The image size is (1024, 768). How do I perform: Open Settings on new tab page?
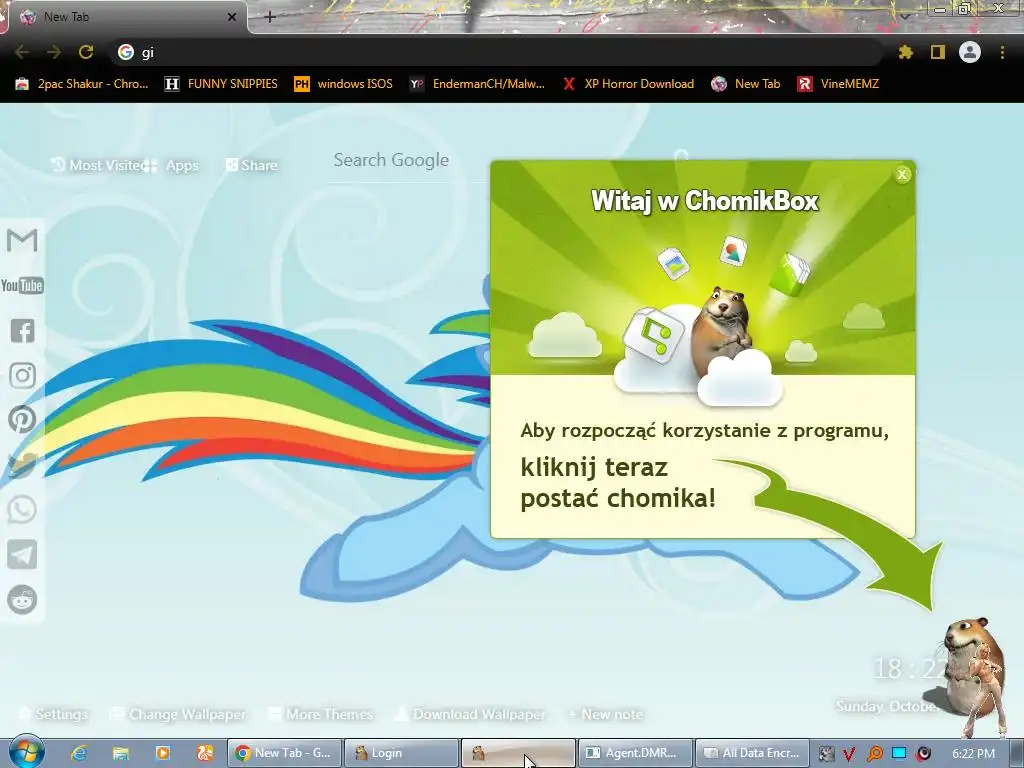click(53, 714)
